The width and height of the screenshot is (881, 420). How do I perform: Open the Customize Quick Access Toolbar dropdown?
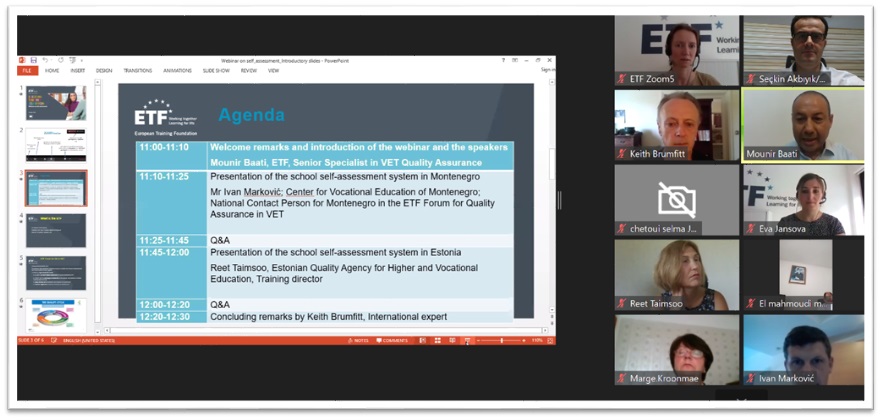[81, 61]
